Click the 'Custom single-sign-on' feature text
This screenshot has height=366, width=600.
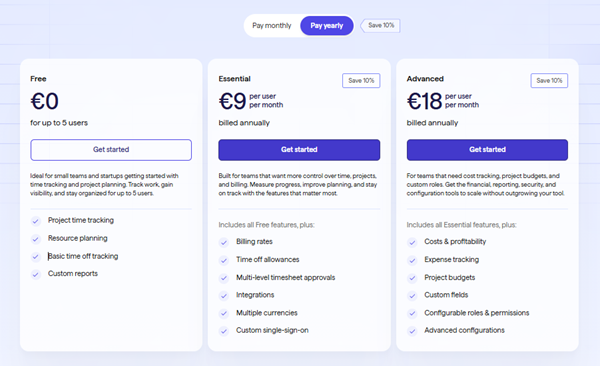click(x=272, y=330)
